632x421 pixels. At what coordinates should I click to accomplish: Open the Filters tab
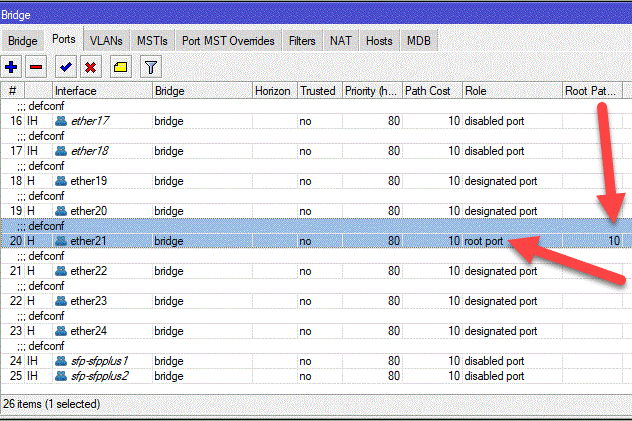(x=302, y=41)
